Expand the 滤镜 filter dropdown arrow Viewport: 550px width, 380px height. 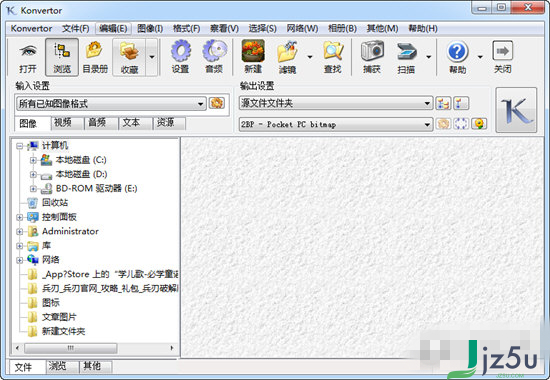(x=310, y=56)
